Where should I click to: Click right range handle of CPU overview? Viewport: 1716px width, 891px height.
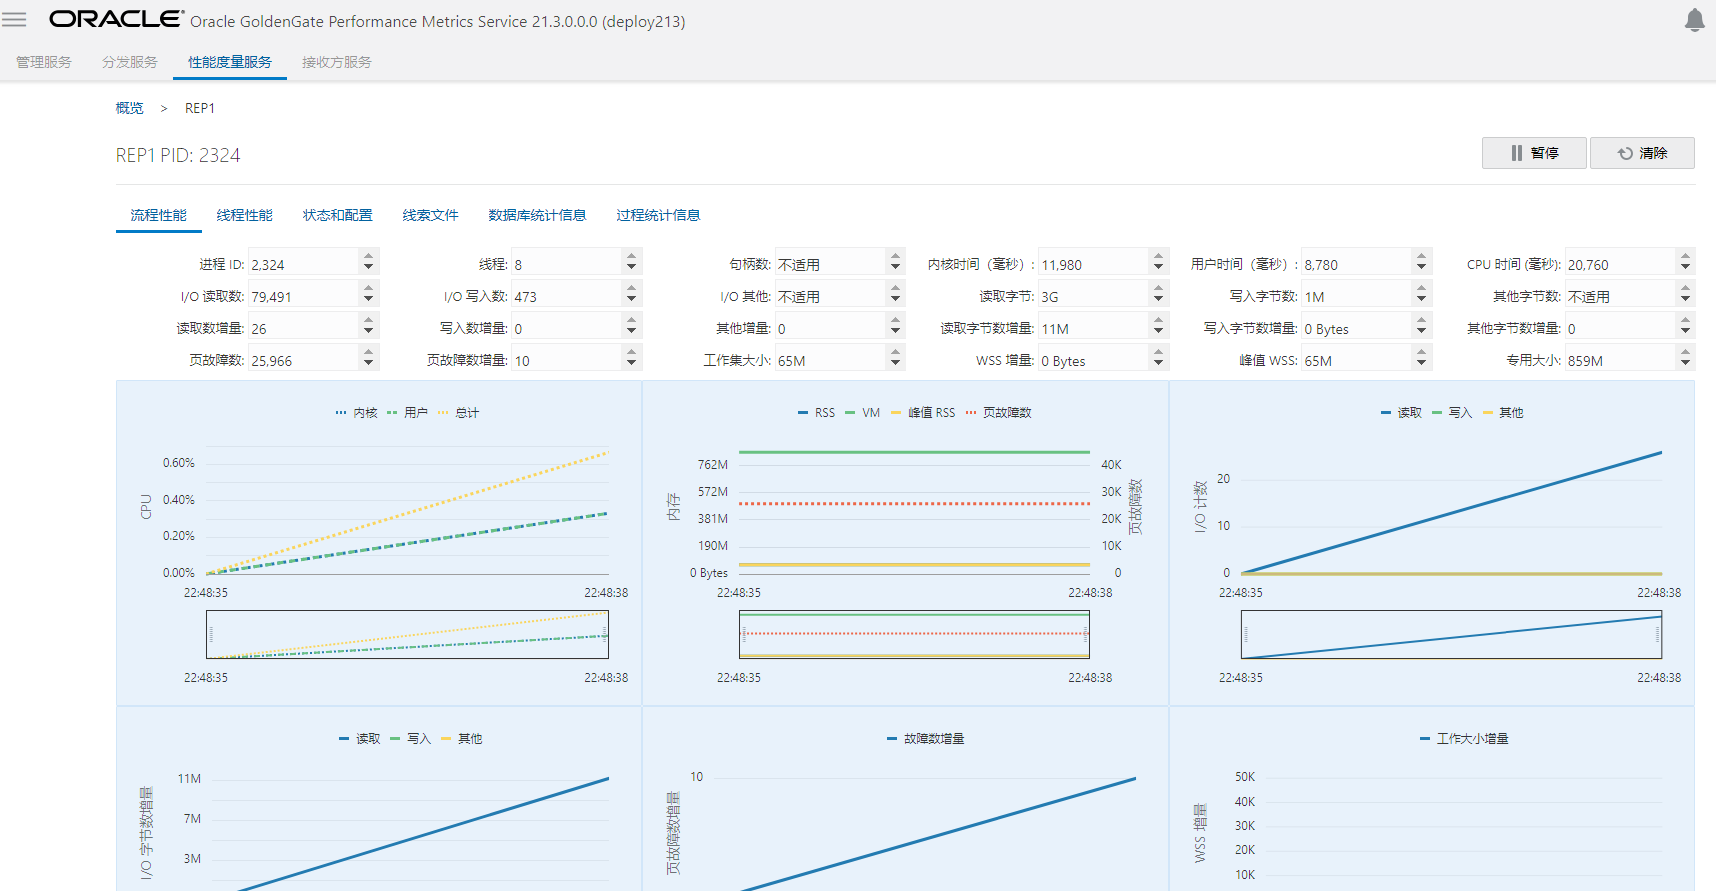click(x=605, y=634)
